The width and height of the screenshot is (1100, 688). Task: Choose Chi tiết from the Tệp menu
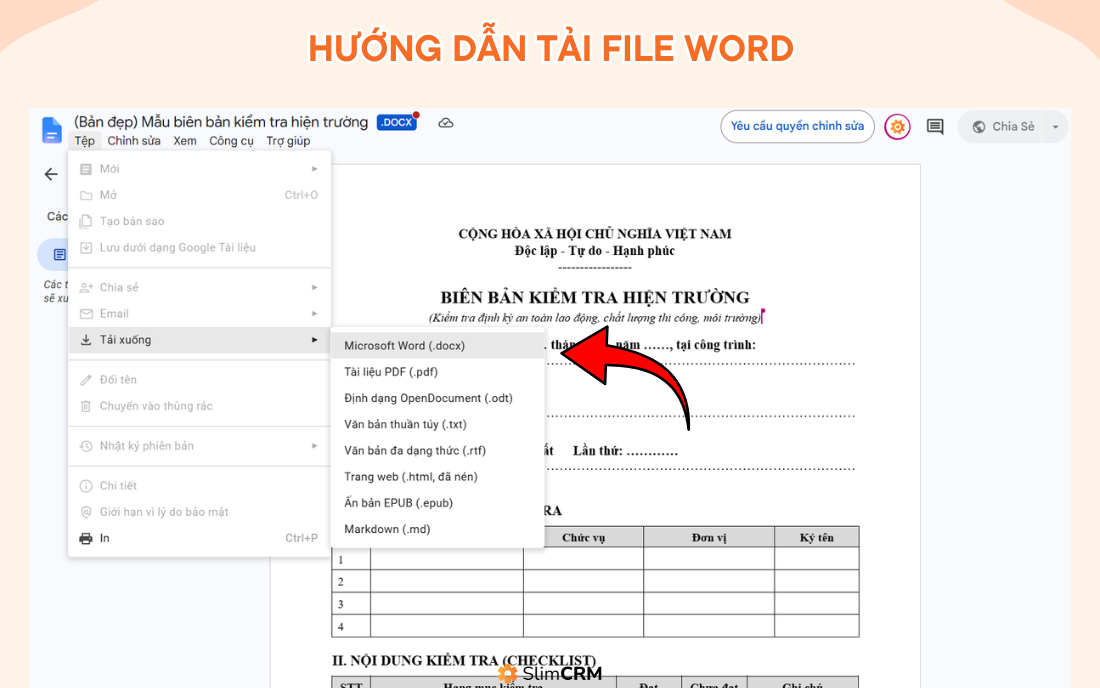[x=199, y=486]
